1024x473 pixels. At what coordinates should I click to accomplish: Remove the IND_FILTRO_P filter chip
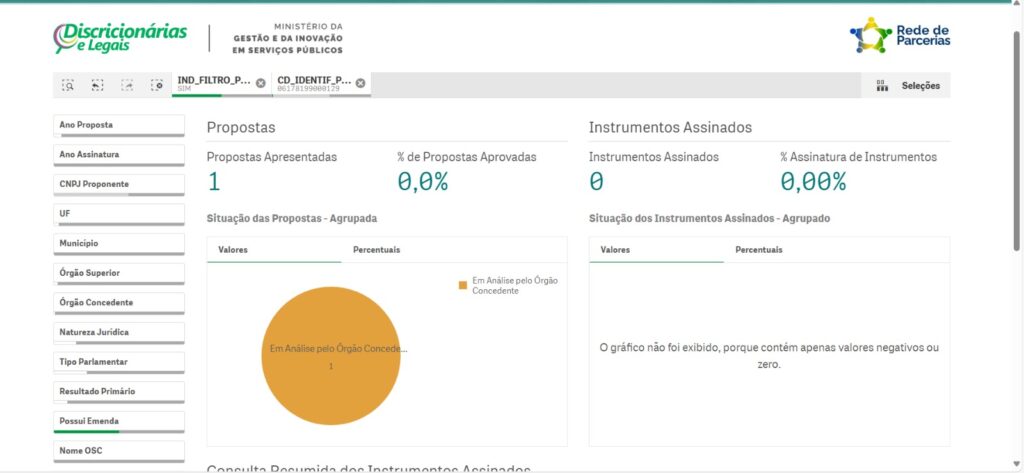(261, 83)
